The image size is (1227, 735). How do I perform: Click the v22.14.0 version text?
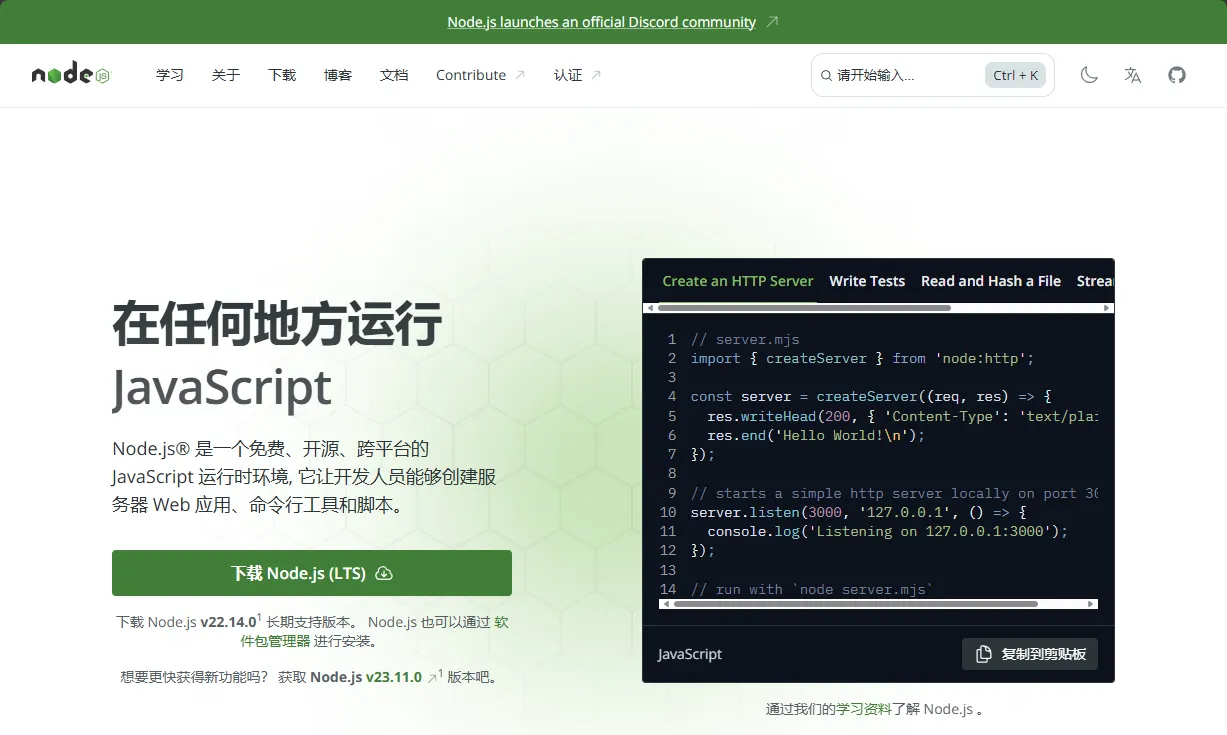(228, 622)
